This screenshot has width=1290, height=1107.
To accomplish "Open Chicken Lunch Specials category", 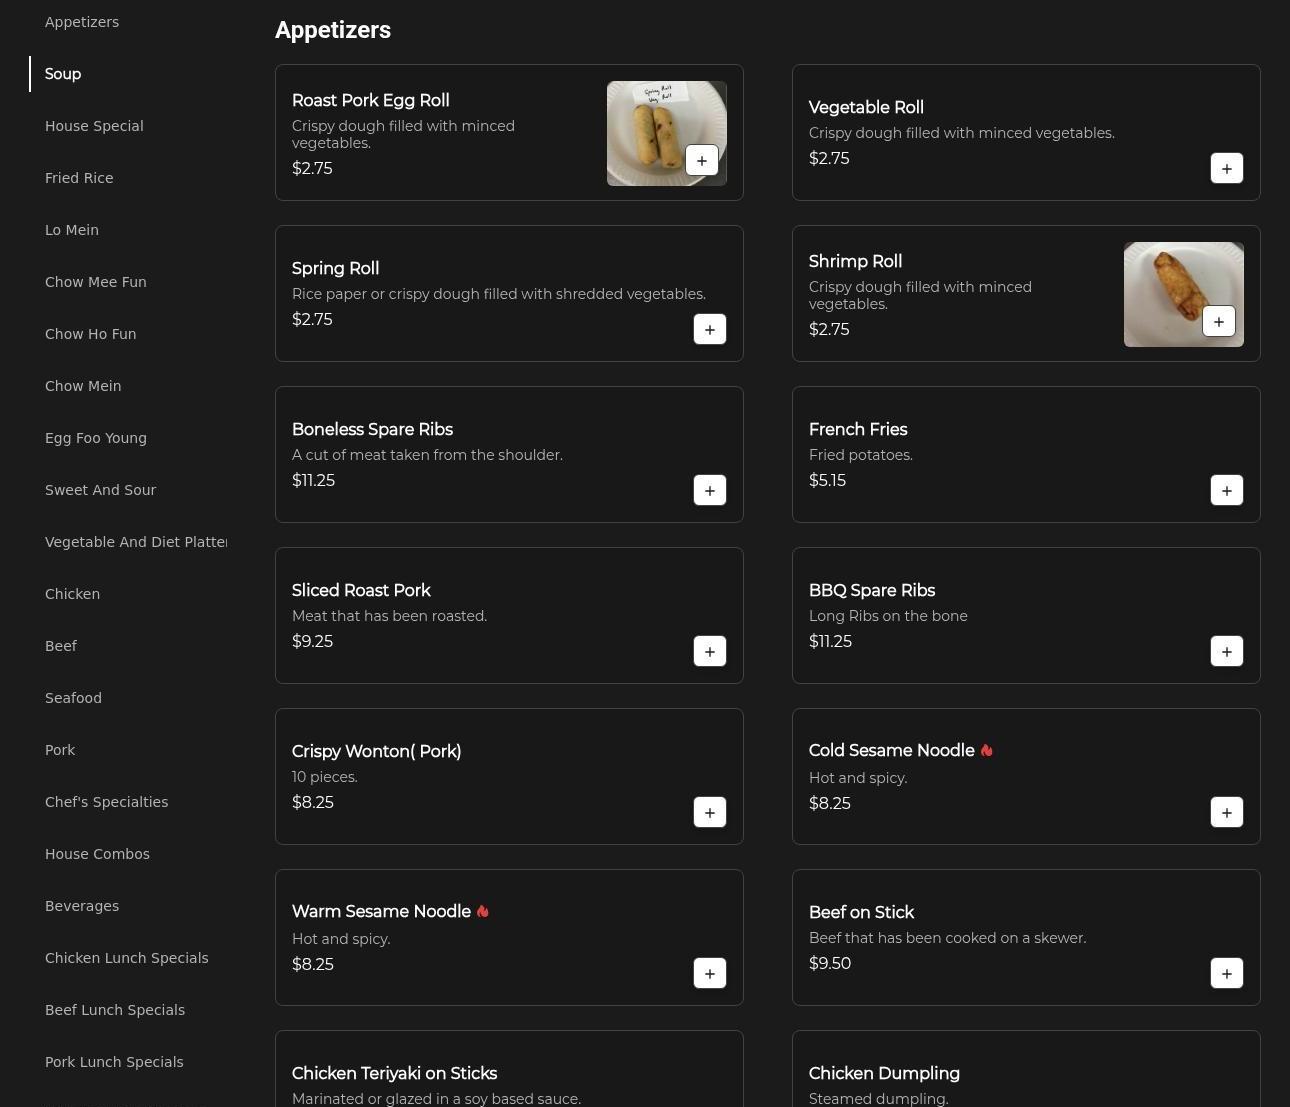I will [x=126, y=958].
